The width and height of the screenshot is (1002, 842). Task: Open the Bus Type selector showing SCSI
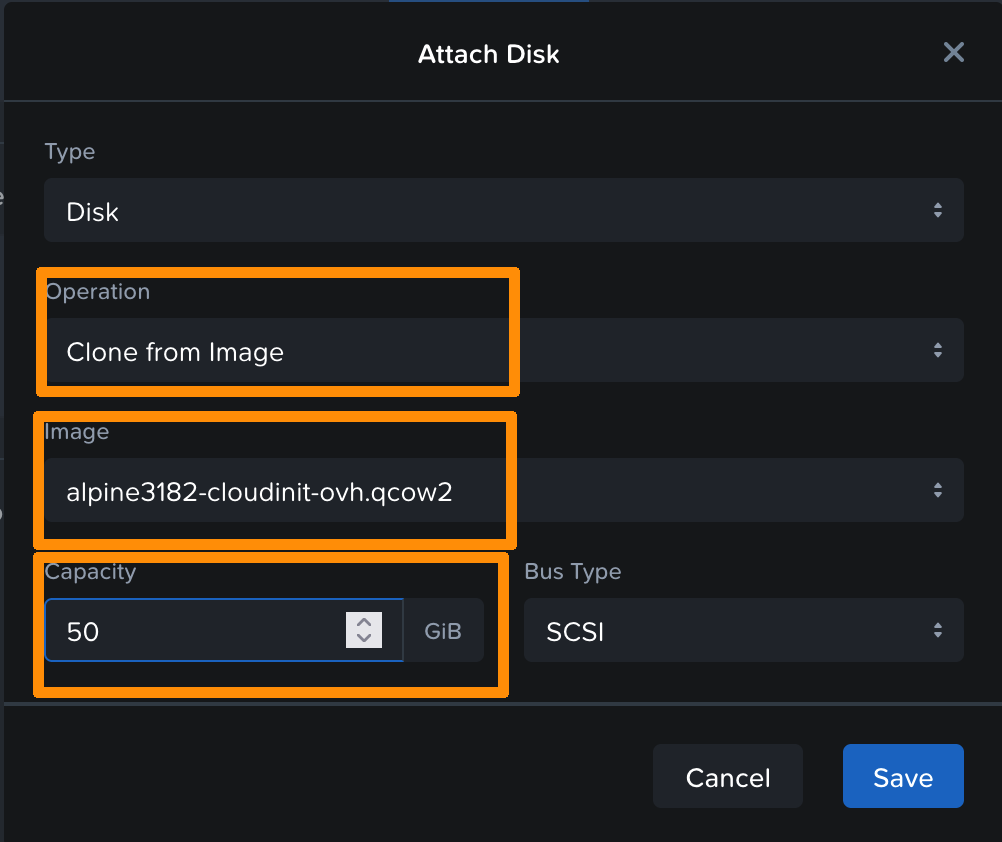tap(744, 630)
